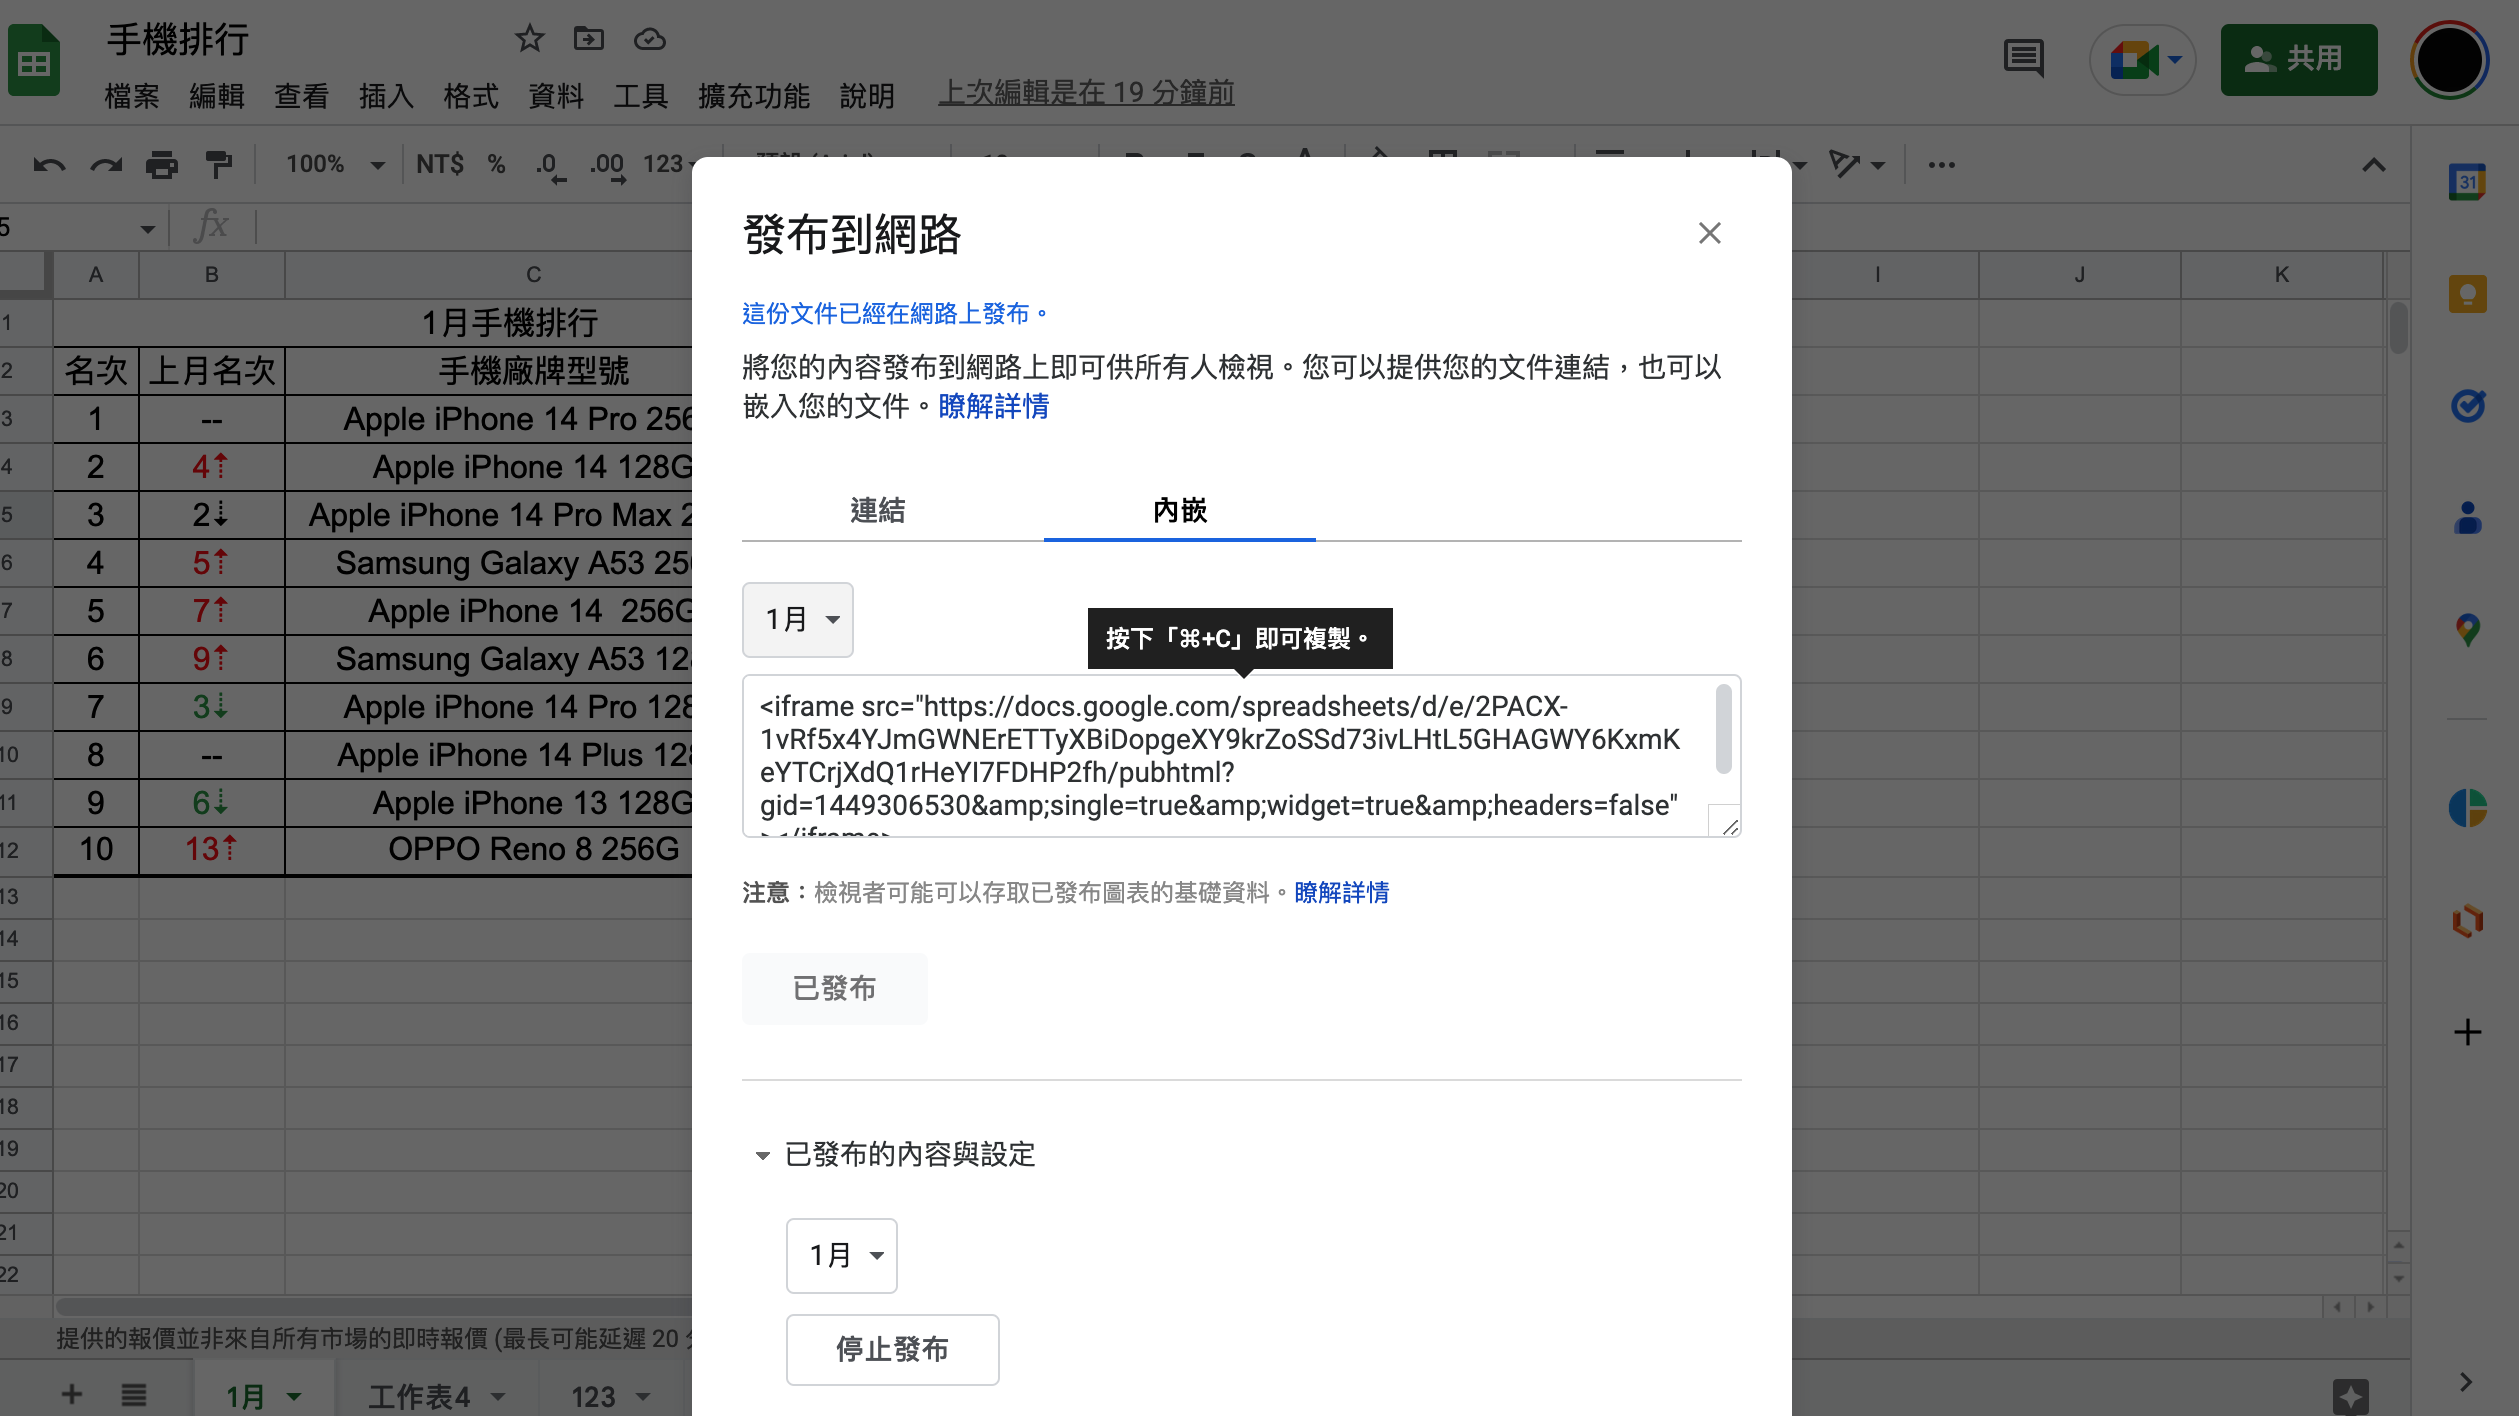Click the undo icon in toolbar
Viewport: 2519px width, 1416px height.
pyautogui.click(x=49, y=164)
